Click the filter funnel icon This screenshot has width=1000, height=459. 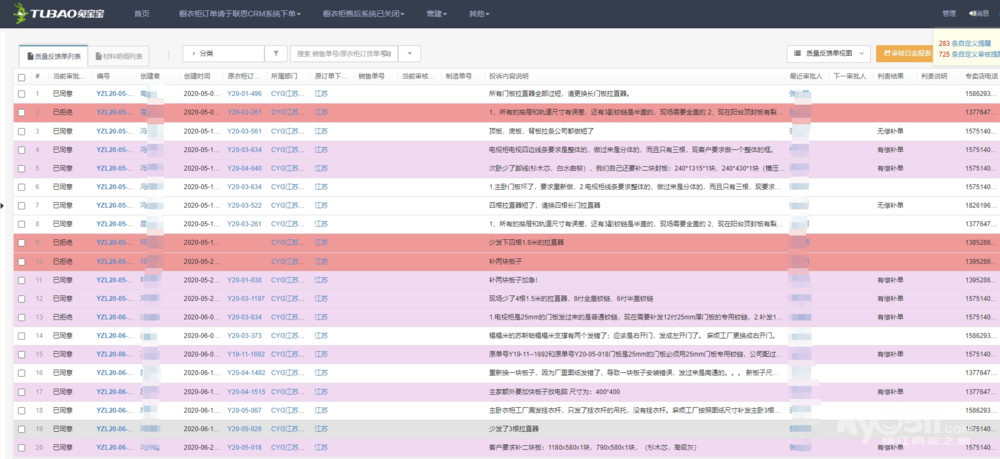click(x=277, y=53)
